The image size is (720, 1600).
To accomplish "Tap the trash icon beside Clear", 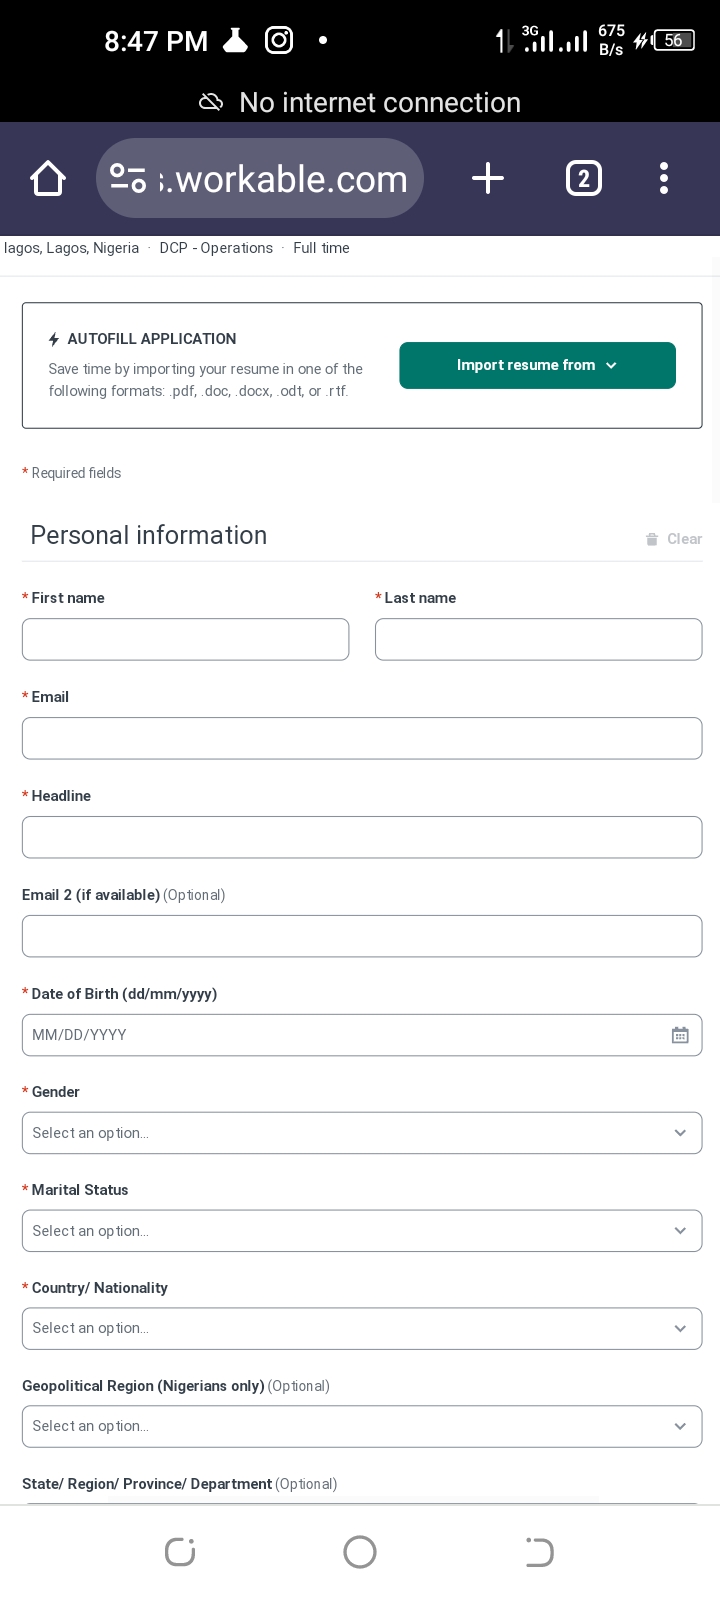I will click(x=652, y=539).
